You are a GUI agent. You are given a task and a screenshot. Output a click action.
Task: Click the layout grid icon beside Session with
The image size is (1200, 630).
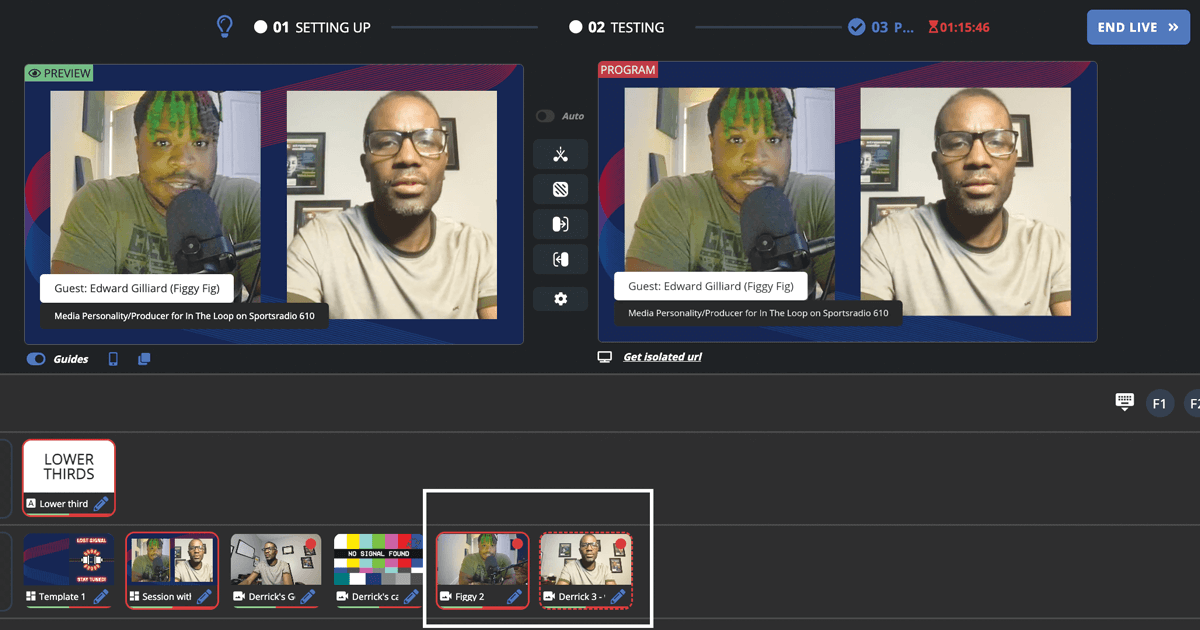(x=135, y=597)
